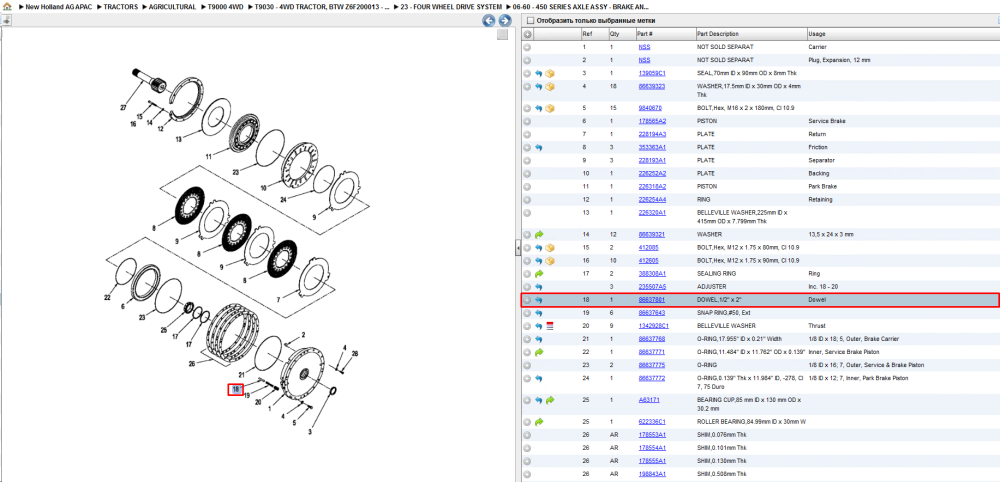
Task: Toggle selection circle for SHIM row 178553A1
Action: click(527, 435)
